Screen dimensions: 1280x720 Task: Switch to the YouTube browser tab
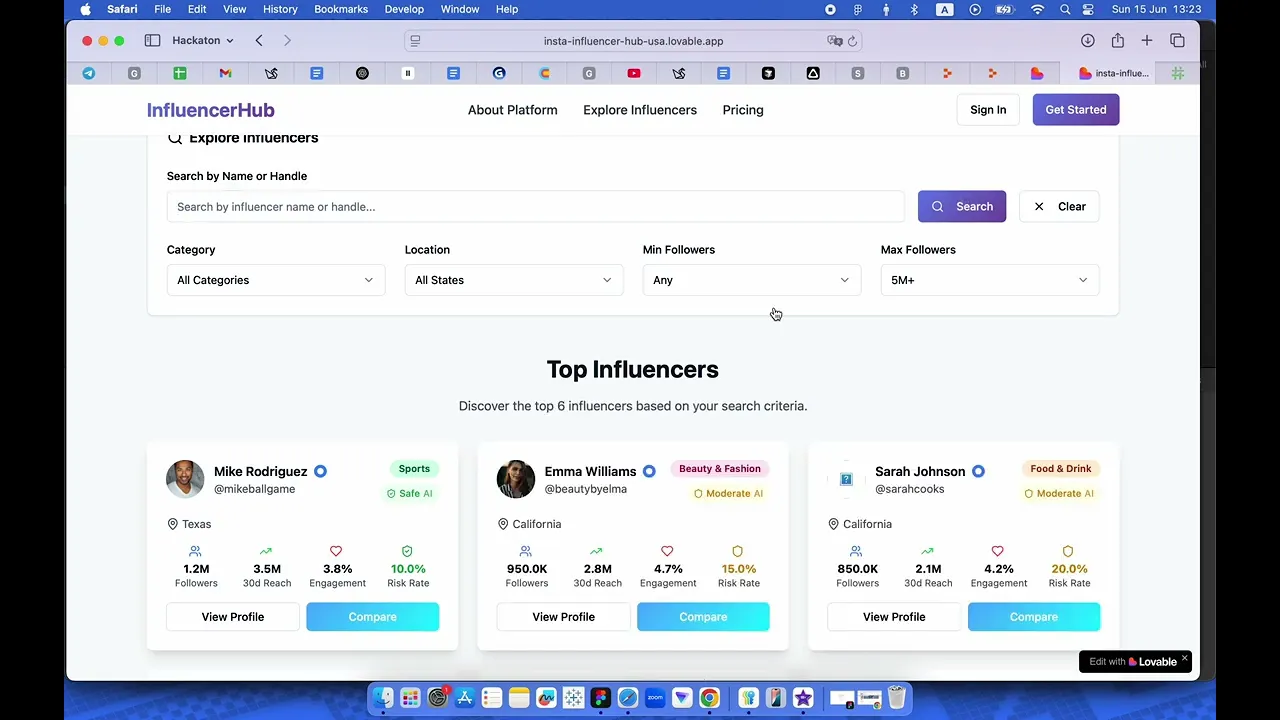click(x=634, y=73)
